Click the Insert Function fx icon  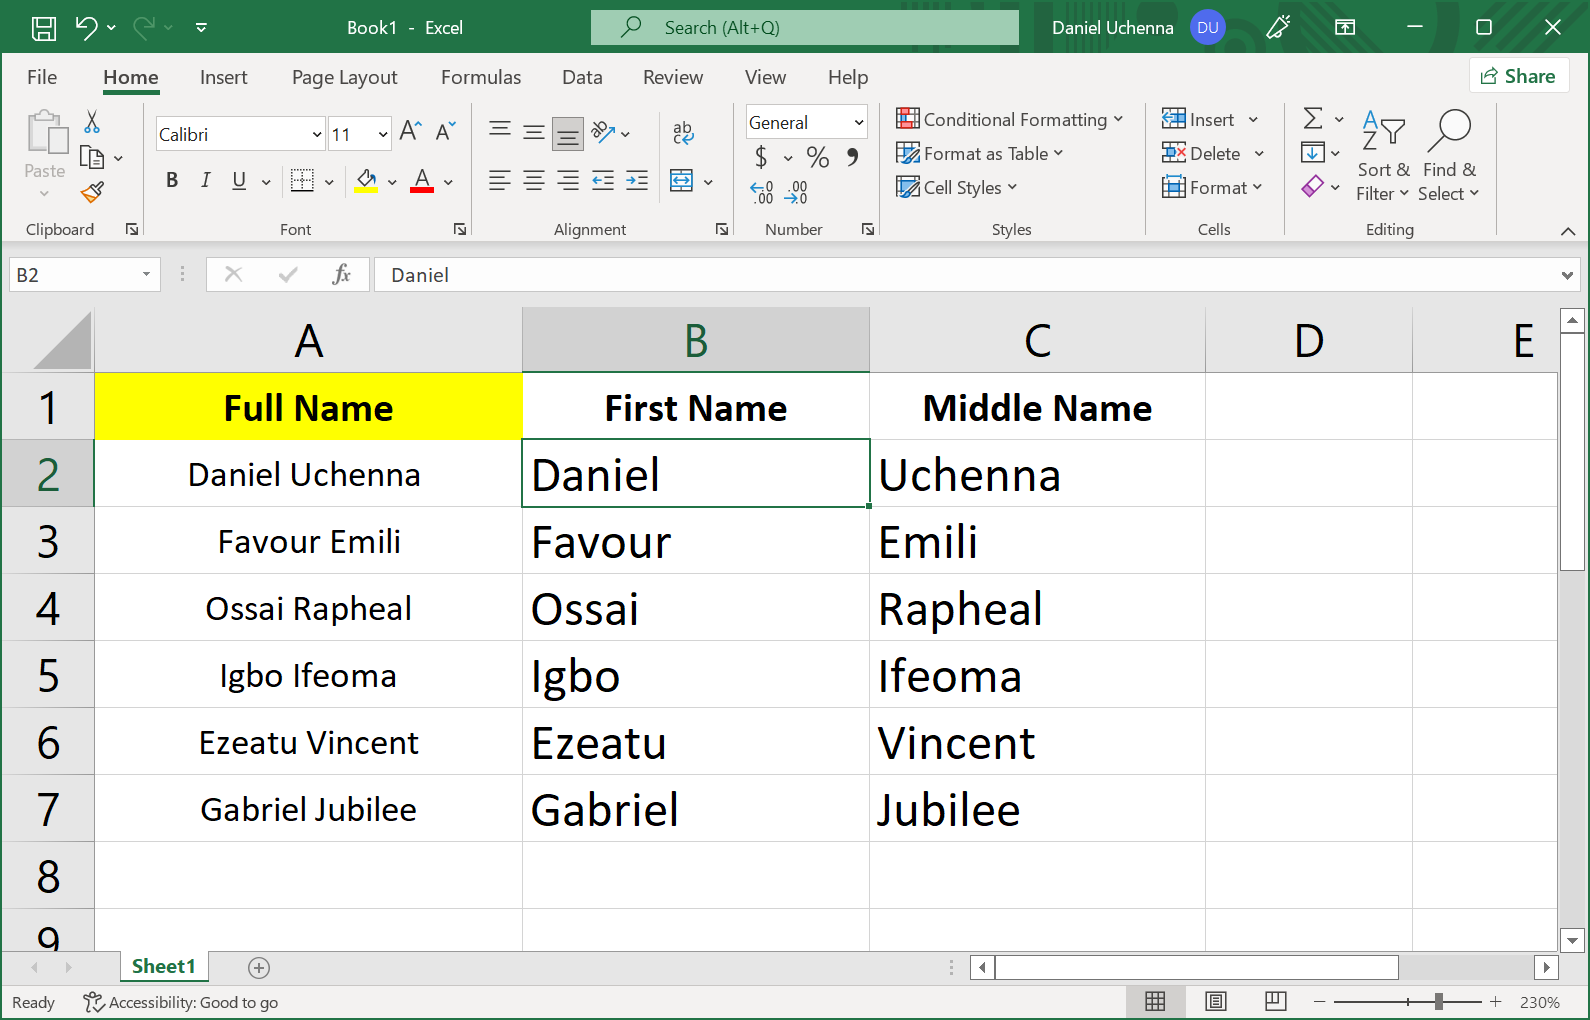click(x=341, y=275)
